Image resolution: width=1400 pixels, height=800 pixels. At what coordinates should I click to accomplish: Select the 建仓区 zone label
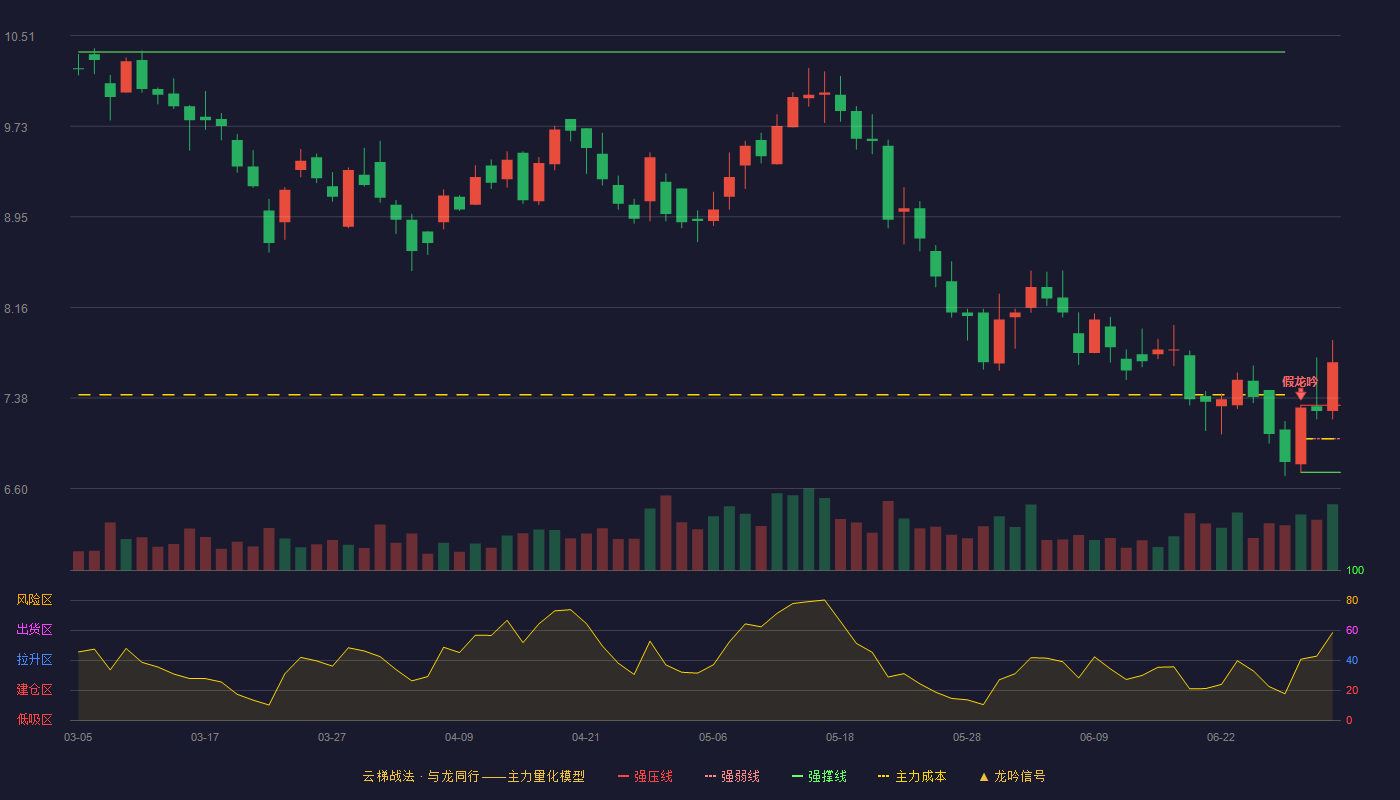tap(34, 690)
